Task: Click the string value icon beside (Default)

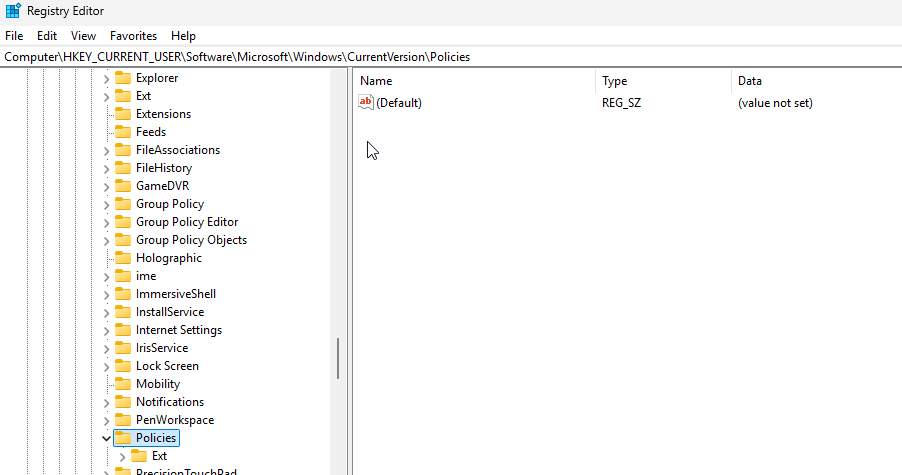Action: 365,102
